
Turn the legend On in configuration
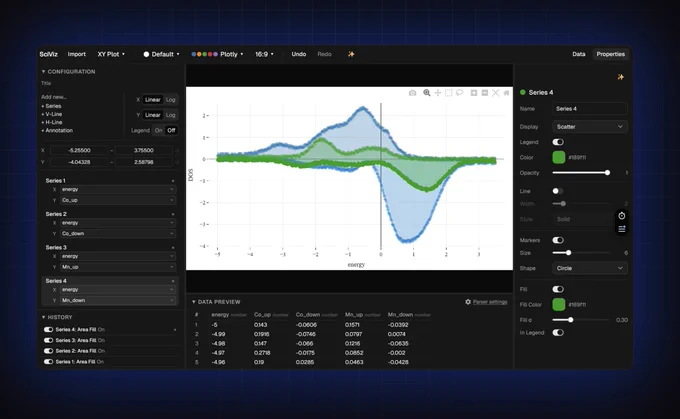tap(159, 130)
